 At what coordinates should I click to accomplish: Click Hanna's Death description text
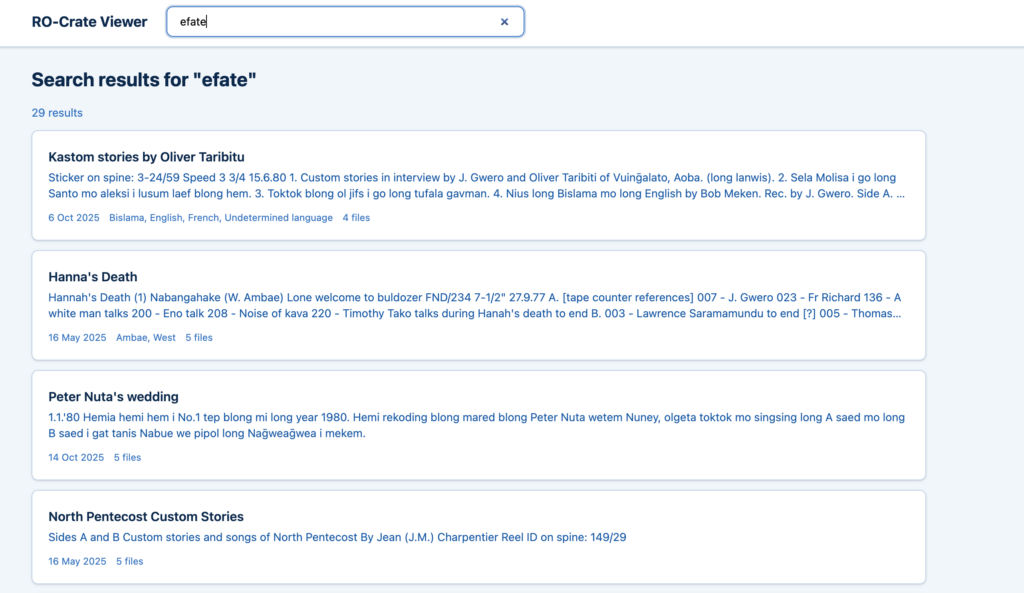[x=476, y=305]
